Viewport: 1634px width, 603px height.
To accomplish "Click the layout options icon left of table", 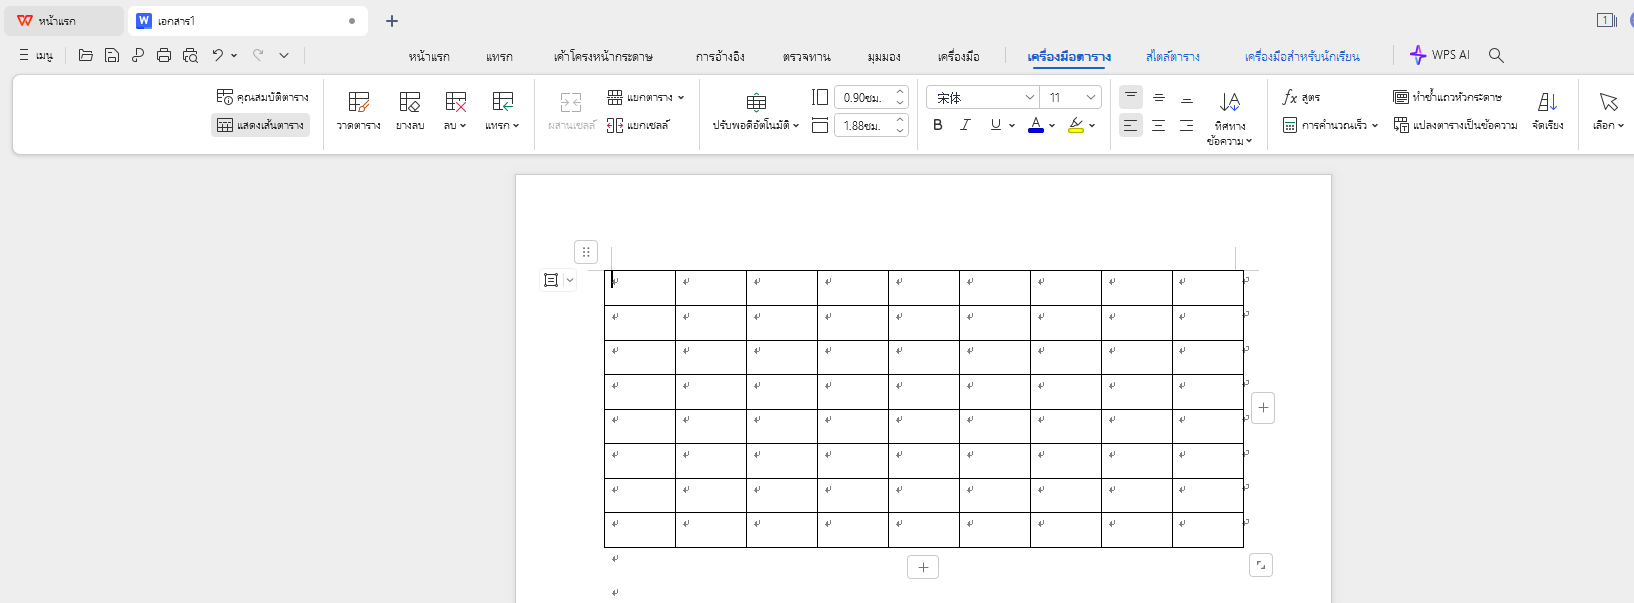I will point(551,280).
